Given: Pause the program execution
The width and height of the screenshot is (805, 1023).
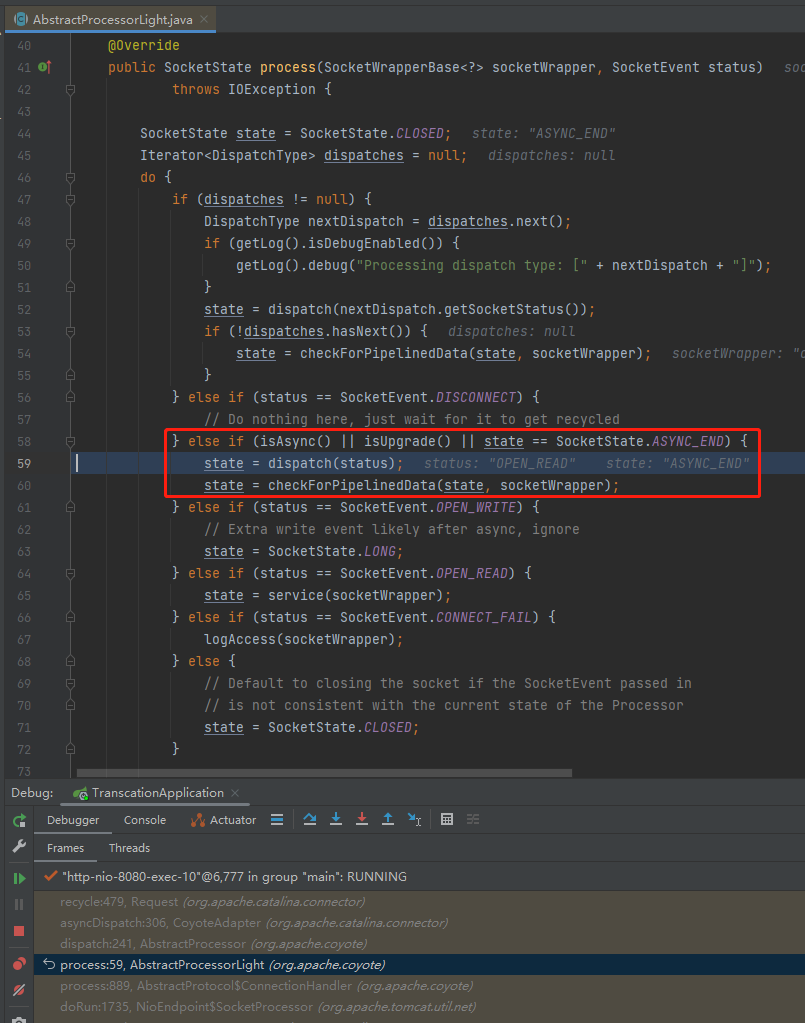Looking at the screenshot, I should [19, 904].
